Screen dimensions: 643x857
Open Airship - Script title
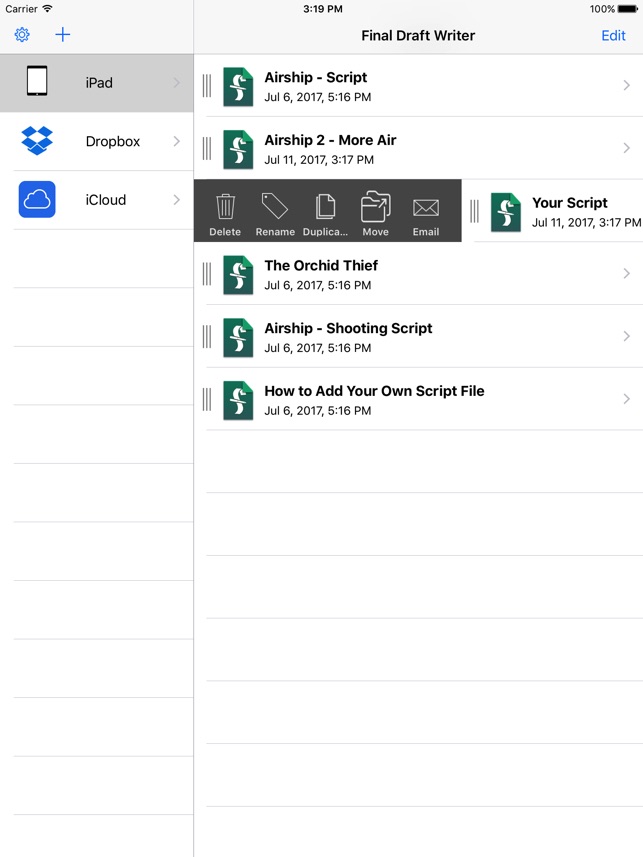point(316,78)
